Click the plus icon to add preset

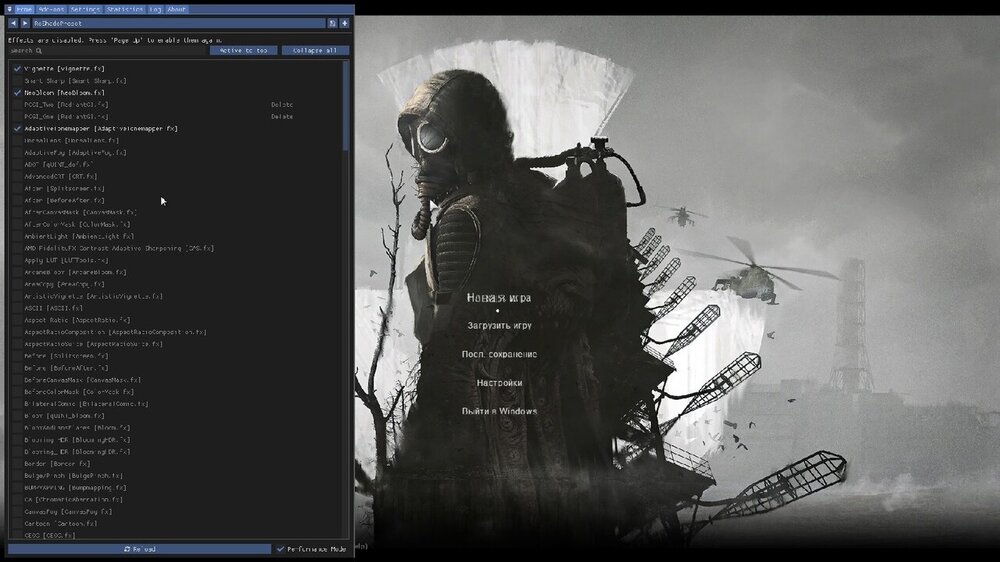click(x=345, y=23)
